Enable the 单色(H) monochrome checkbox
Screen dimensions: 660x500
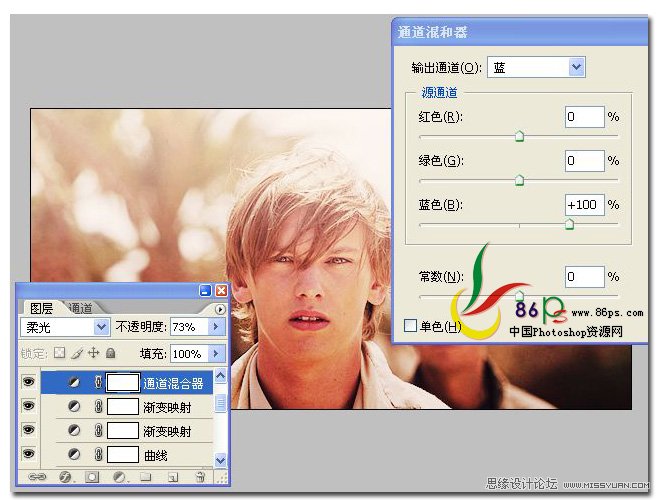410,325
